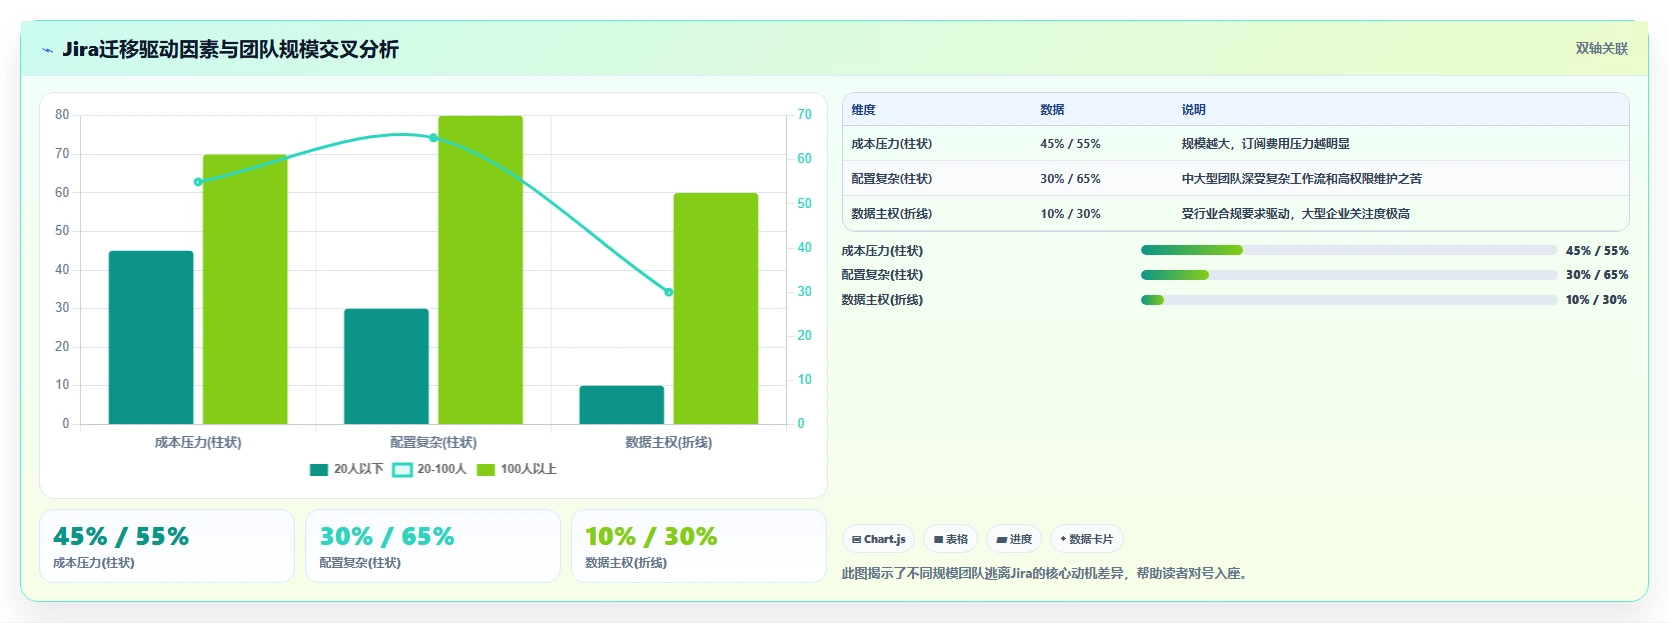Image resolution: width=1669 pixels, height=623 pixels.
Task: Click the 进度 tag chip
Action: pyautogui.click(x=1014, y=539)
